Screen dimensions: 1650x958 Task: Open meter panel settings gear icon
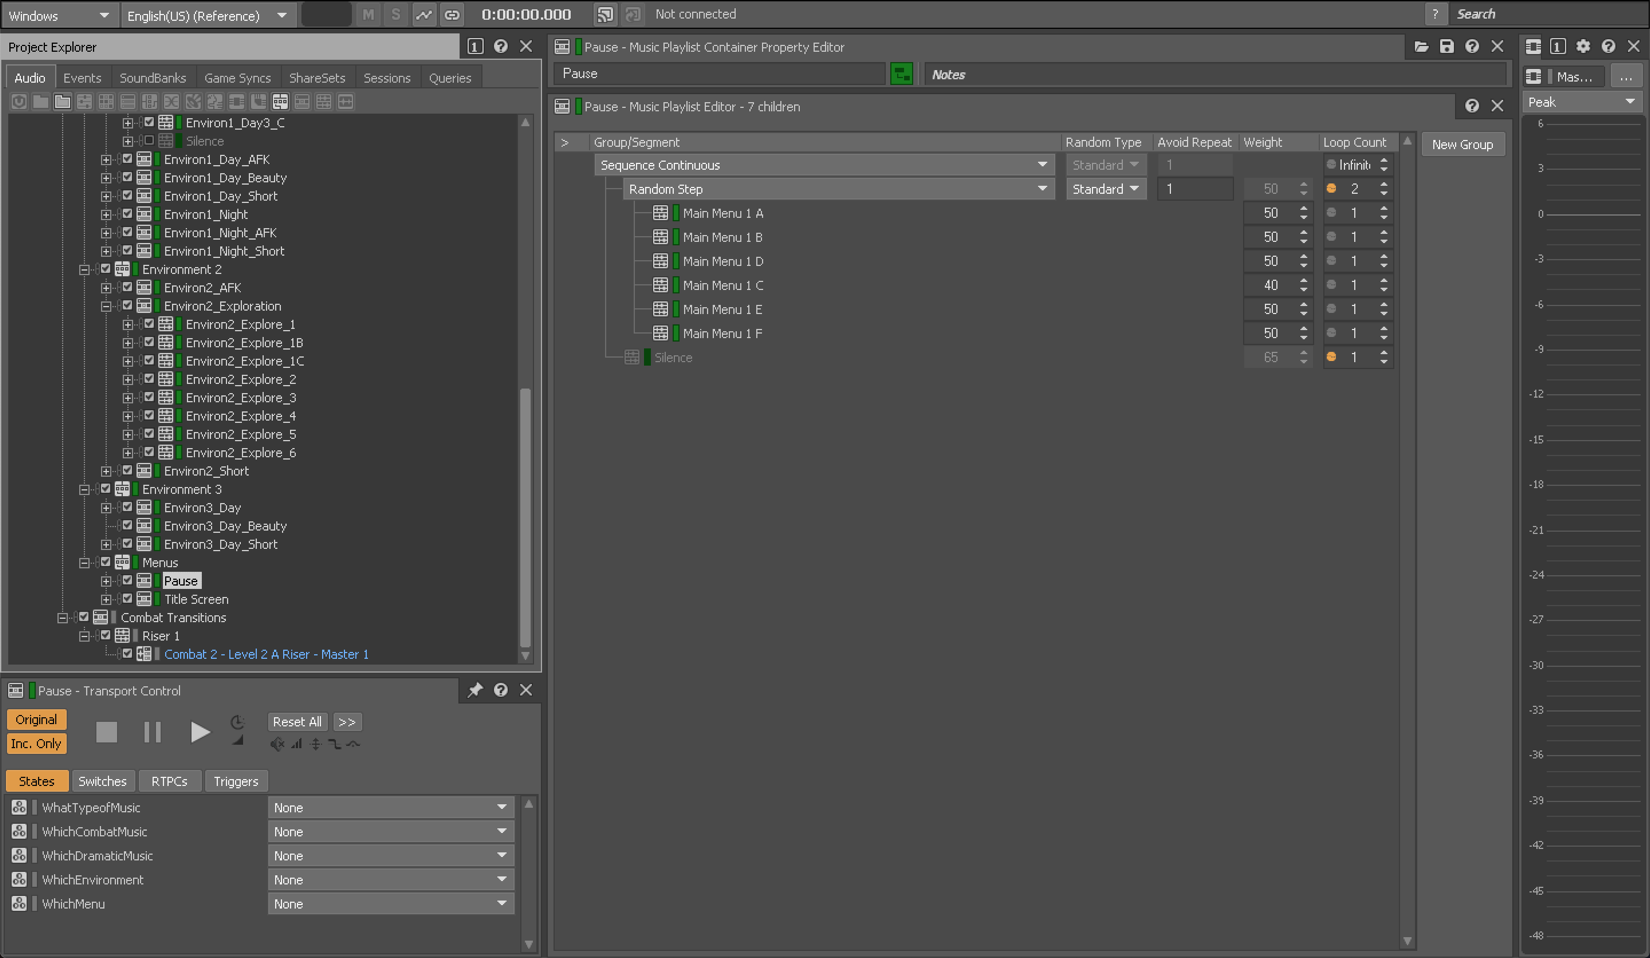pyautogui.click(x=1583, y=46)
